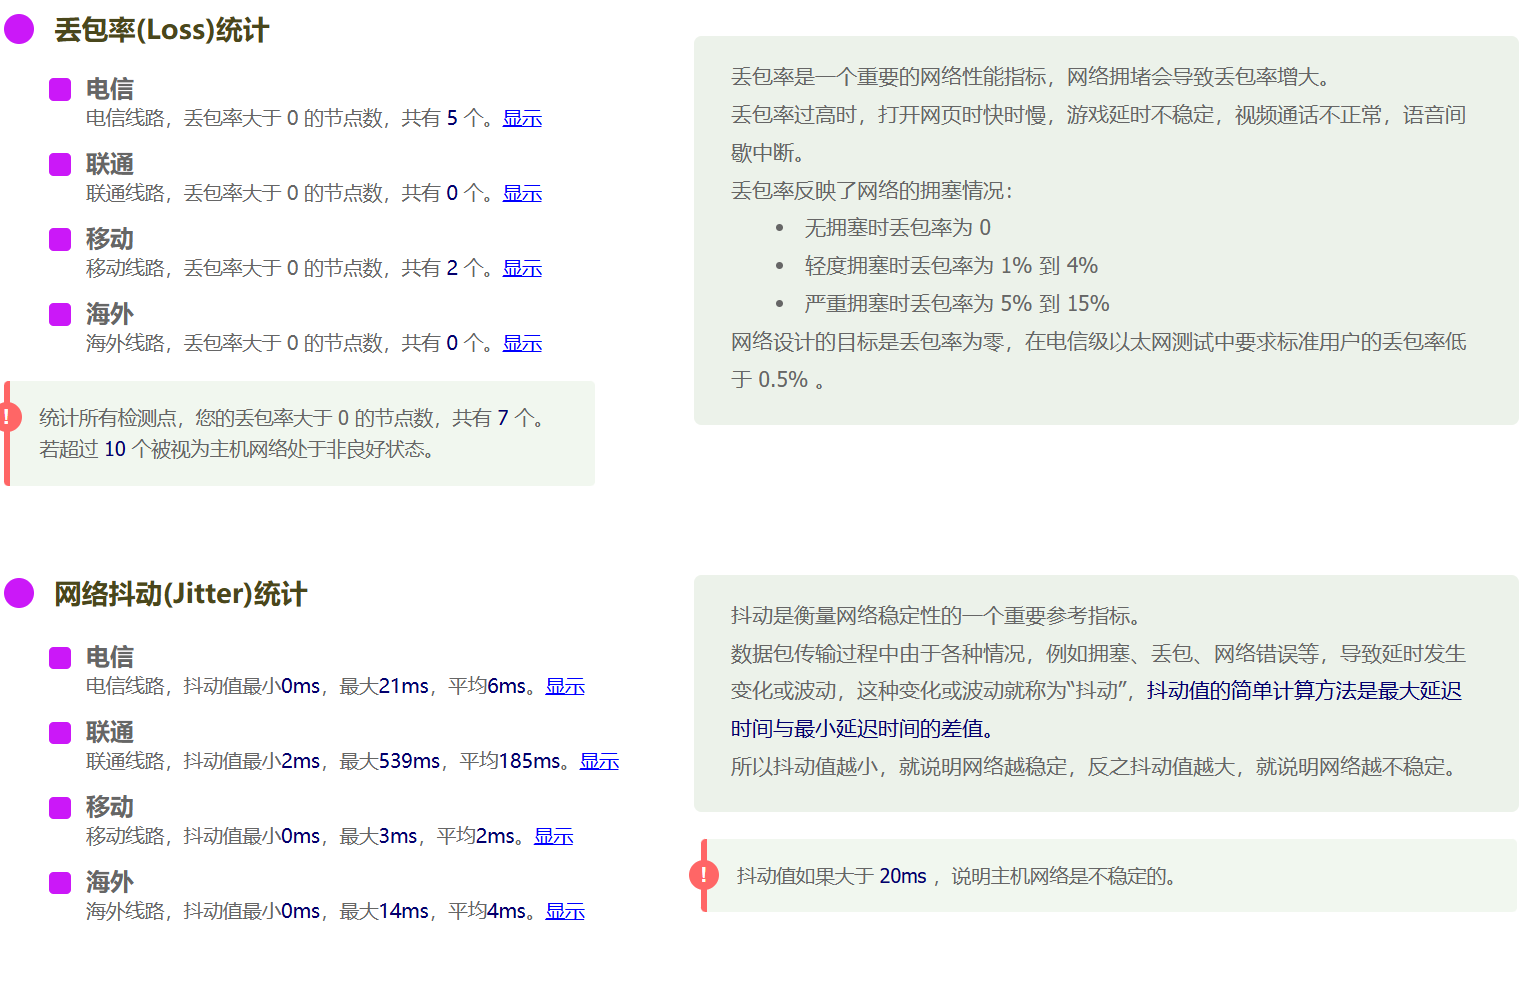The width and height of the screenshot is (1532, 981).
Task: Open 显示 link for 联通 jitter details
Action: click(x=598, y=762)
